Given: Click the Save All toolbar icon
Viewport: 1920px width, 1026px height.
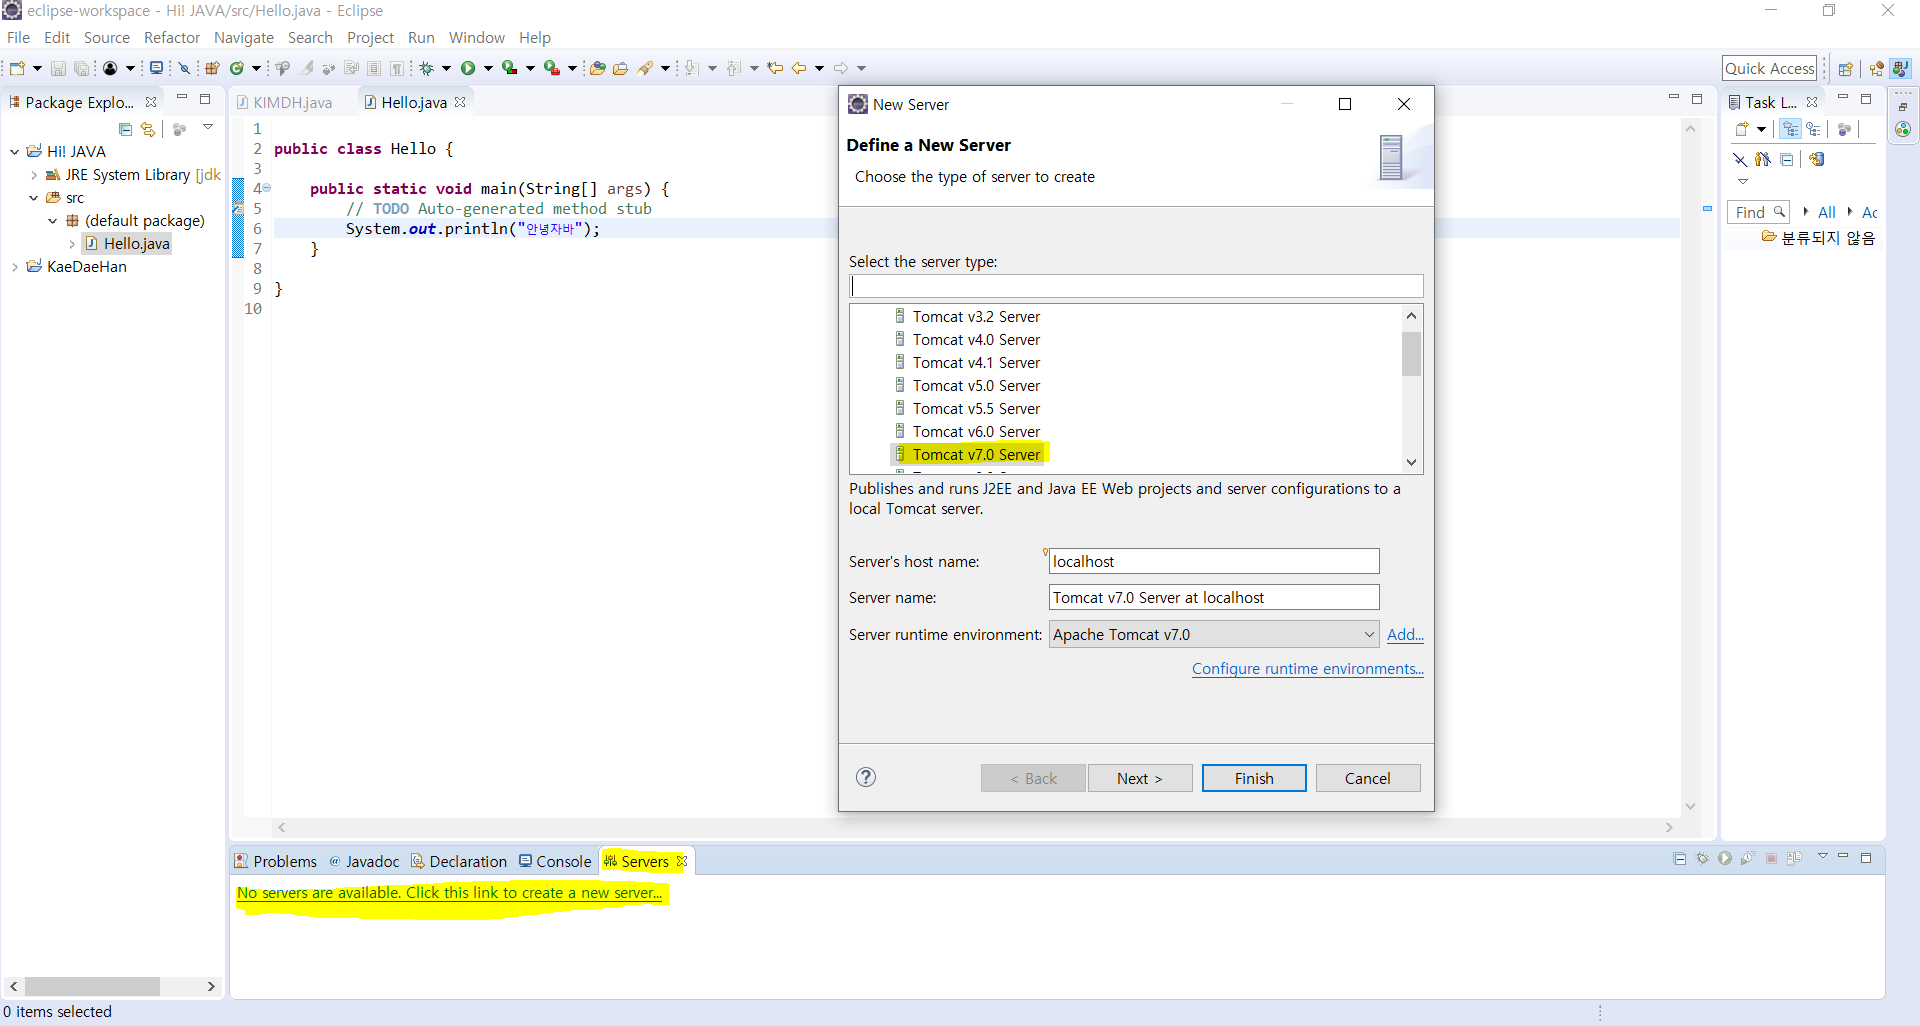Looking at the screenshot, I should point(81,68).
